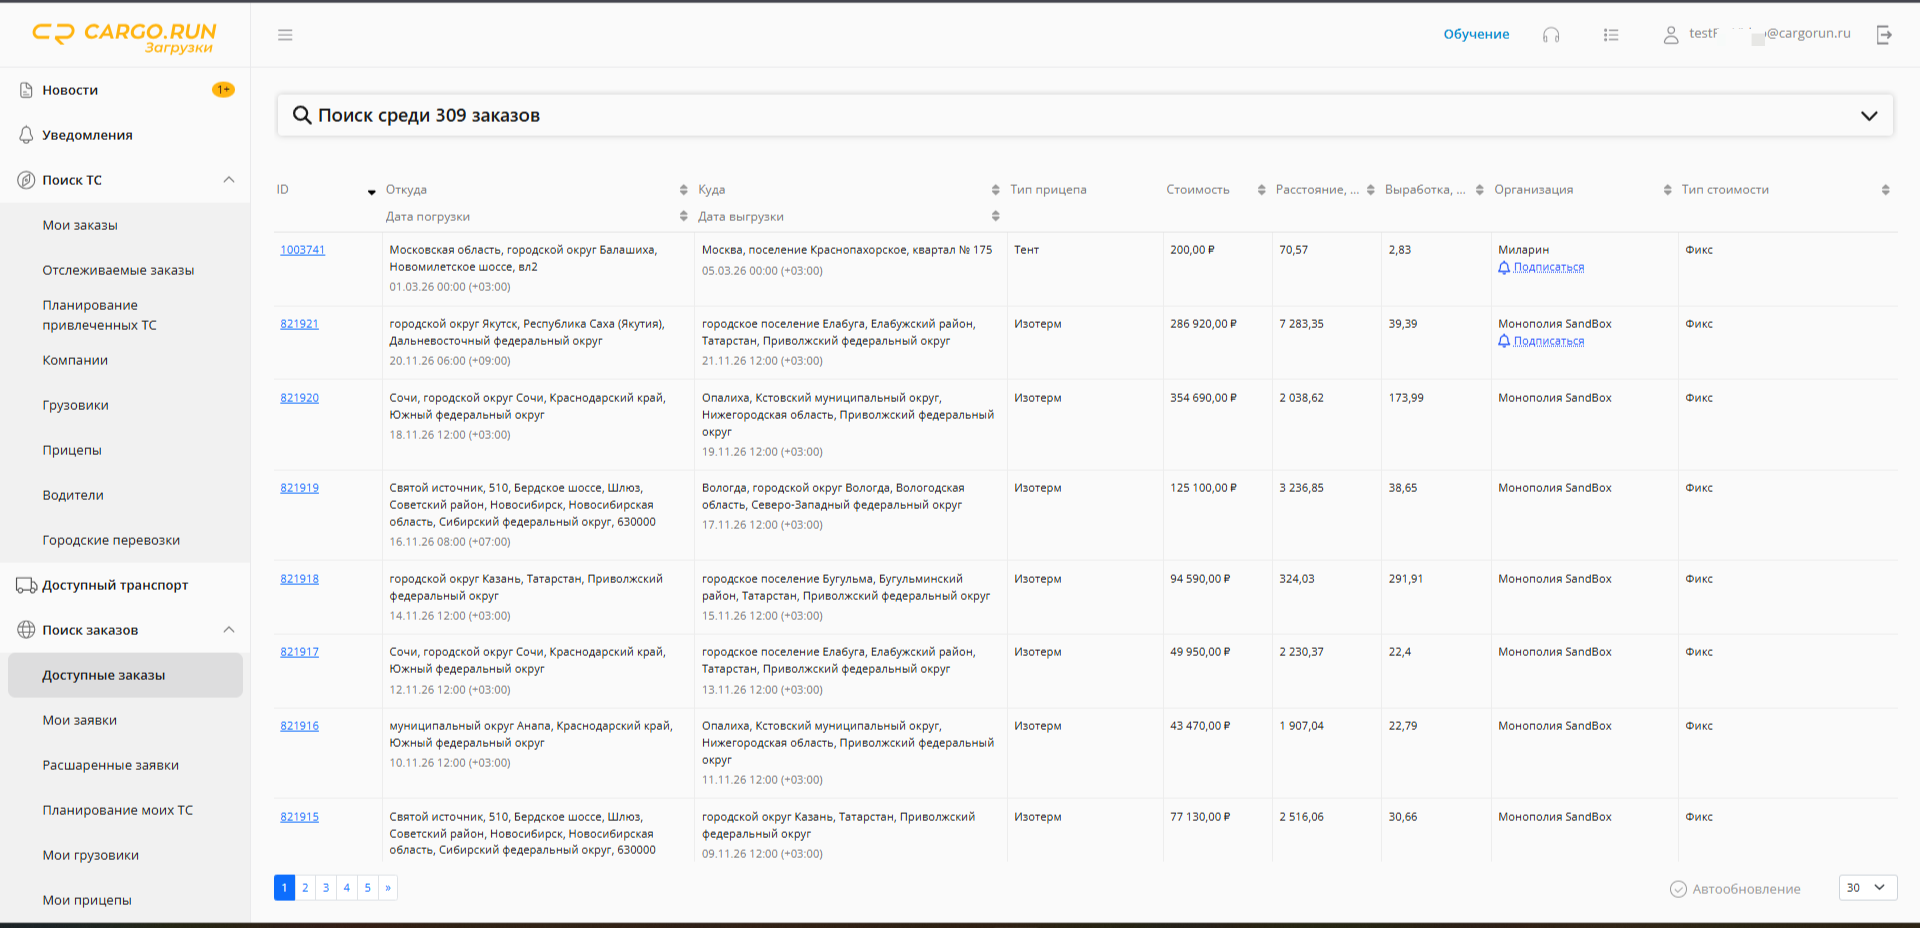Open user profile icon near testf

1671,35
